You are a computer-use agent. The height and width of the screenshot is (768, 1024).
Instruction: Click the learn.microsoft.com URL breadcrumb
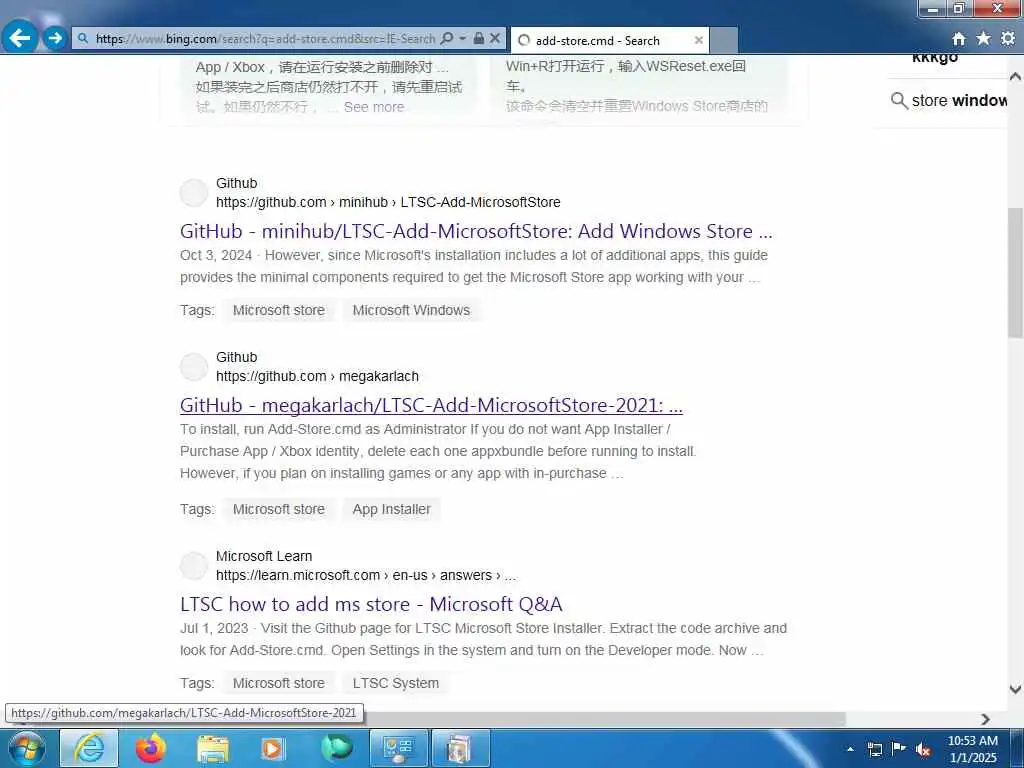click(x=366, y=575)
